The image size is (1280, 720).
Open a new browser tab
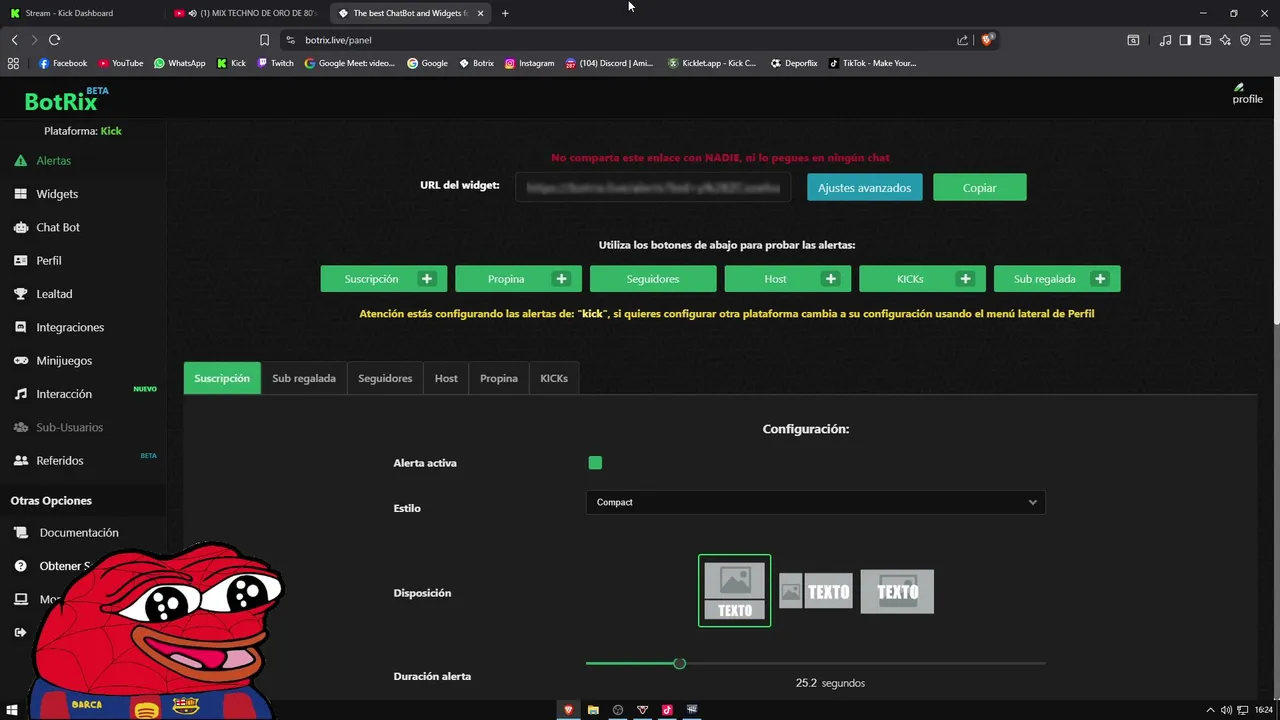coord(505,13)
